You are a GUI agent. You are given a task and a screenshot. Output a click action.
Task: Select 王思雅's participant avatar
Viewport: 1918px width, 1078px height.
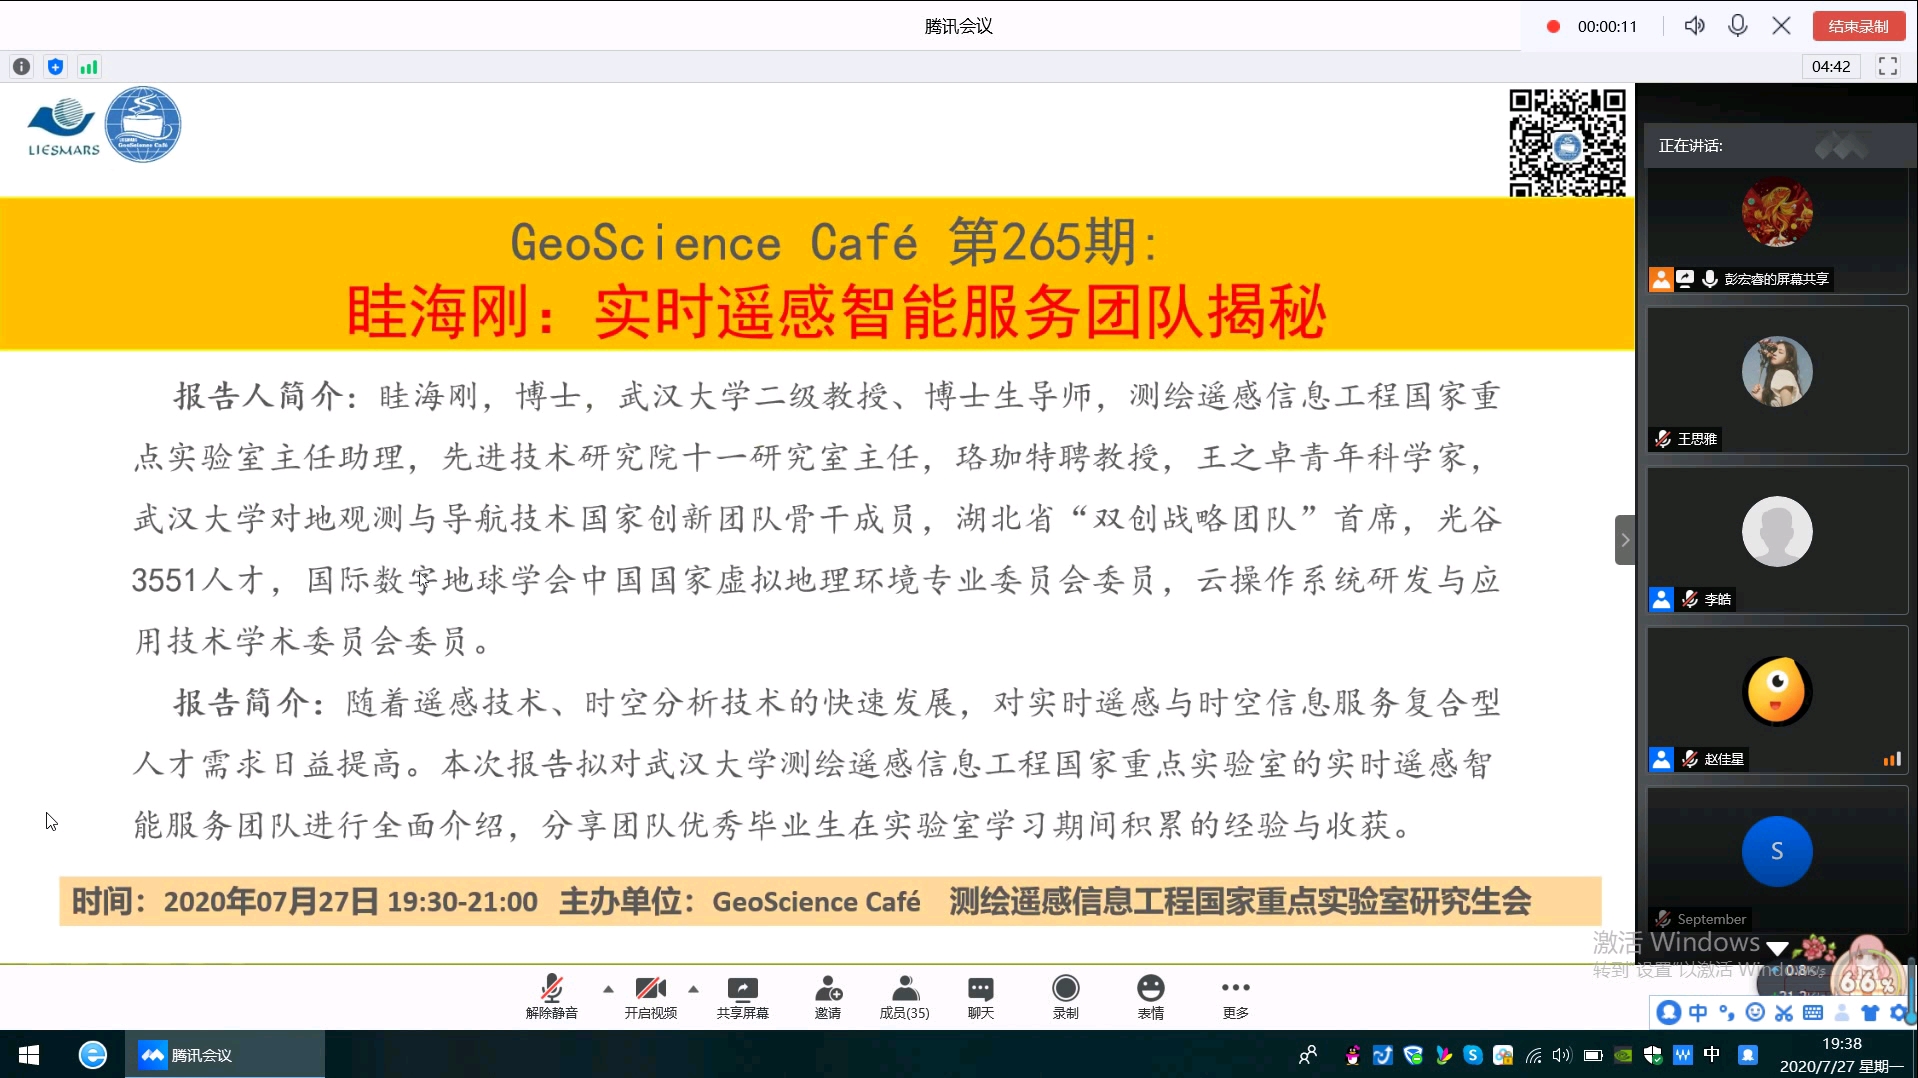(x=1777, y=371)
